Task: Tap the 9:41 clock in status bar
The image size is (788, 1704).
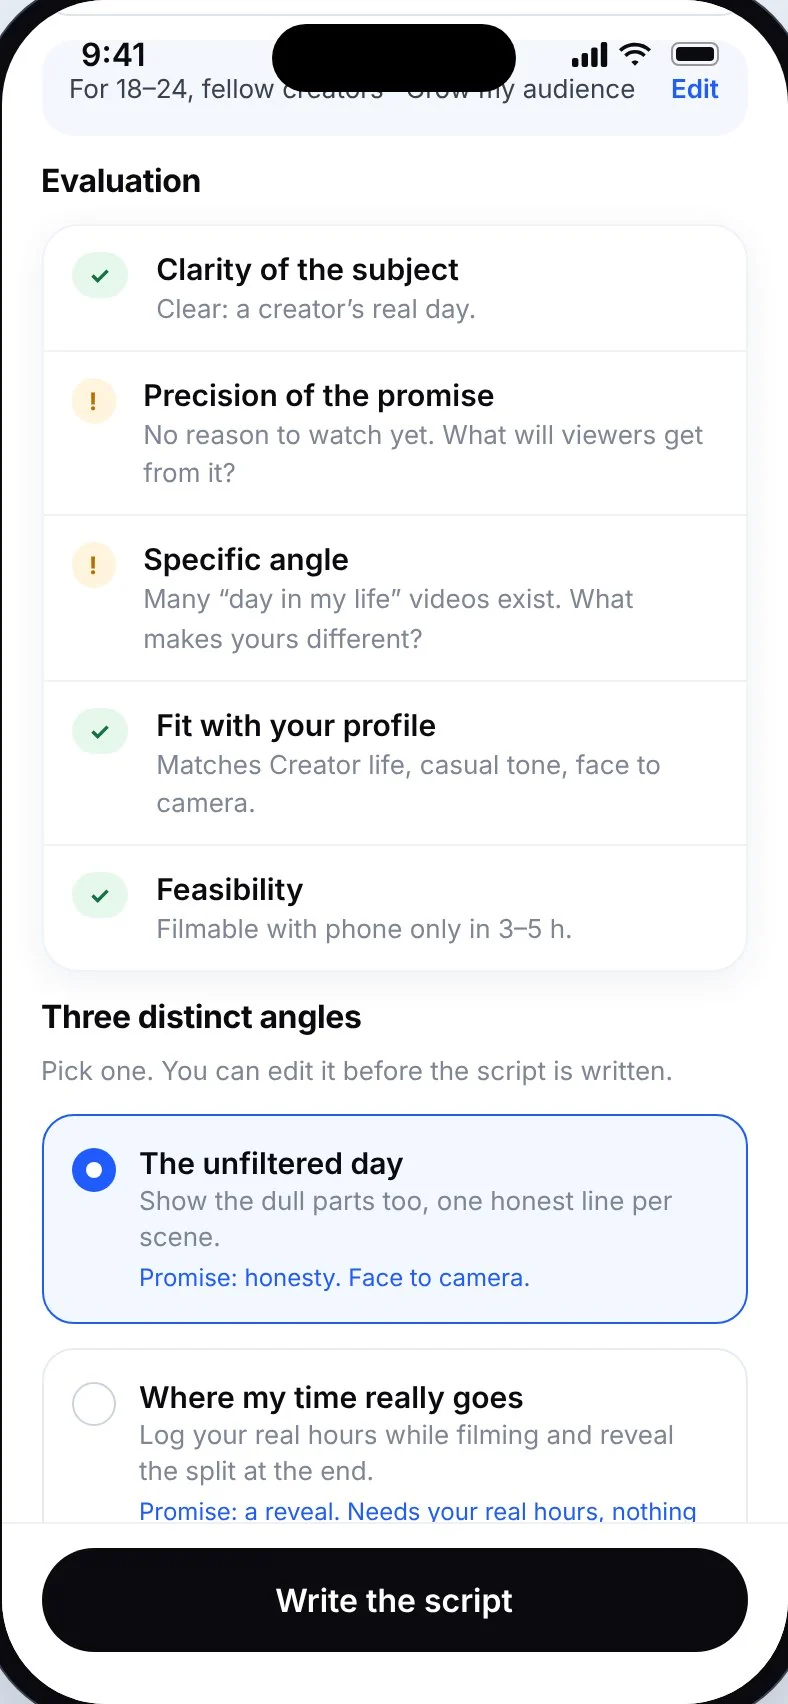Action: click(114, 54)
